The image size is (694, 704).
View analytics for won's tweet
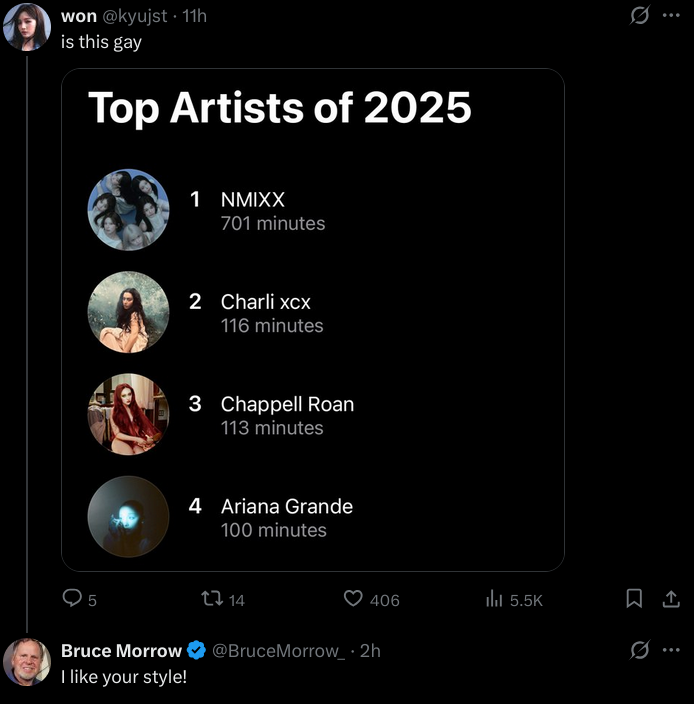tap(494, 599)
